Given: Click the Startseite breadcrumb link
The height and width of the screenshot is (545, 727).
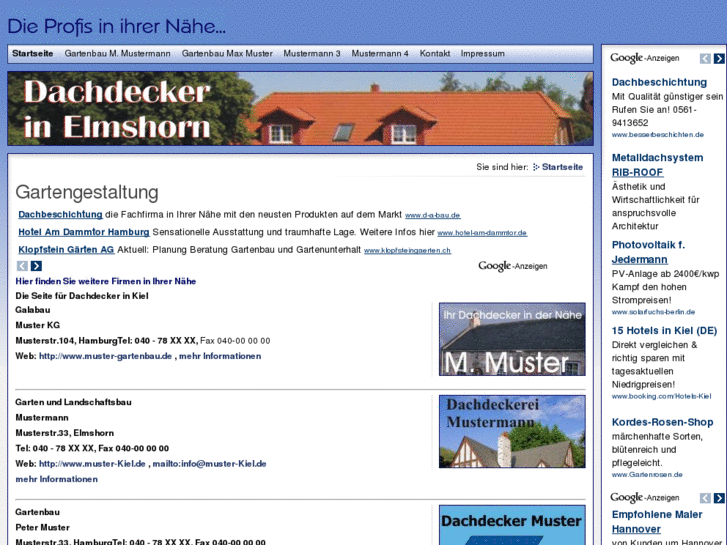Looking at the screenshot, I should click(x=562, y=167).
